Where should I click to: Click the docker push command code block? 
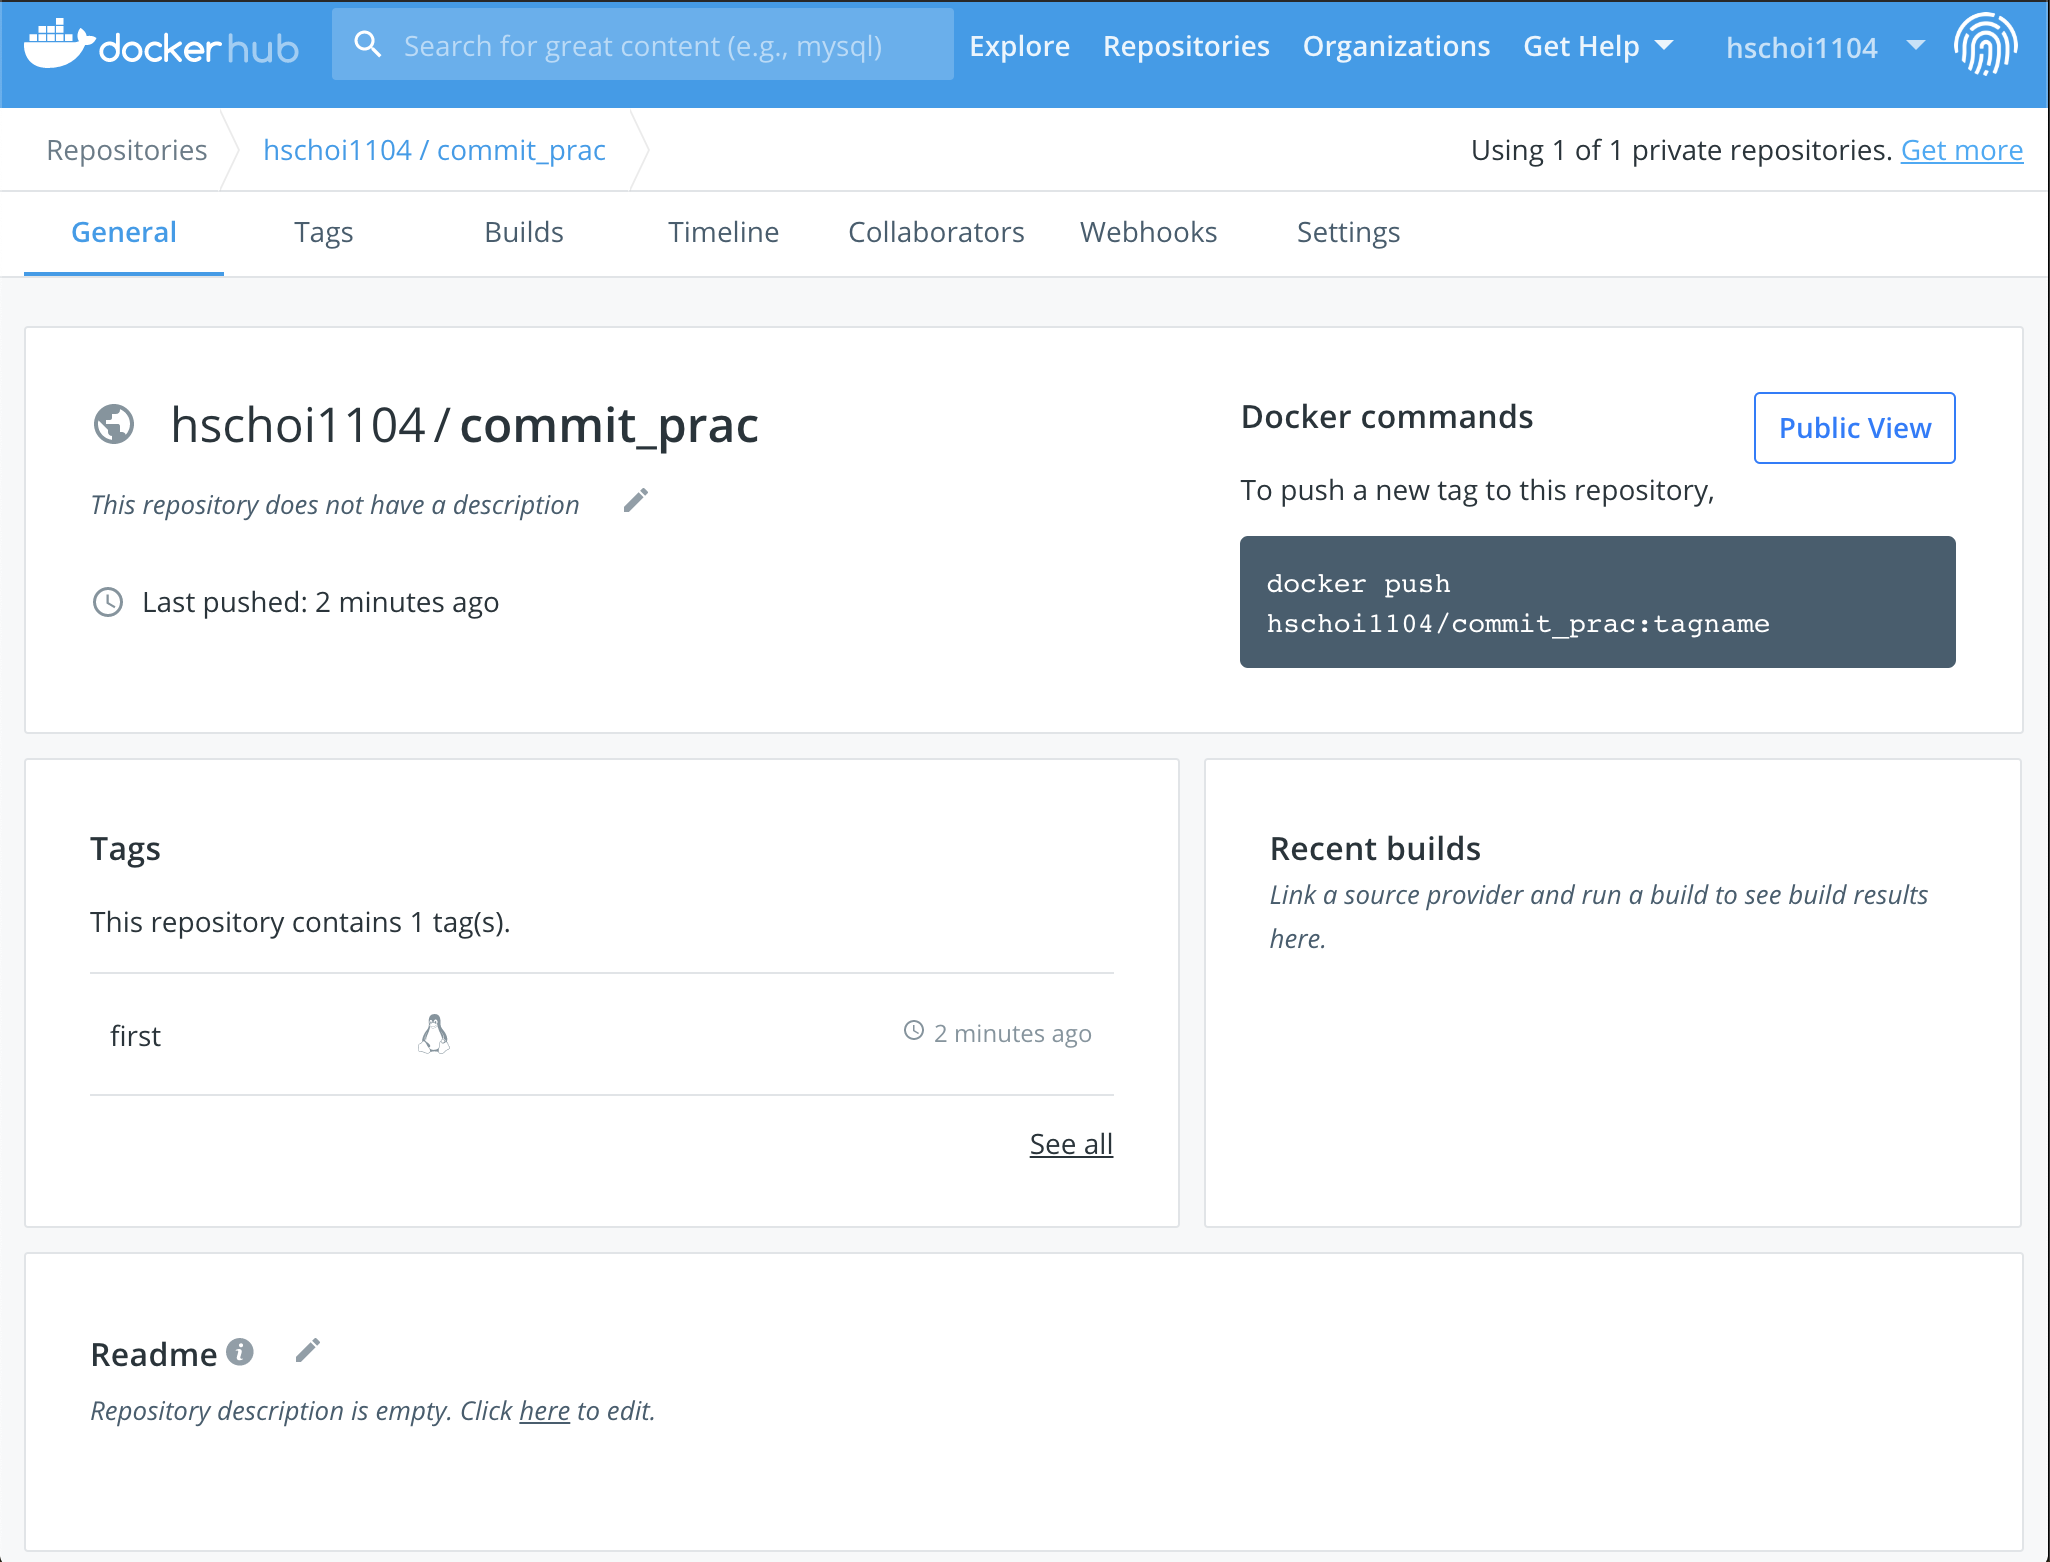coord(1597,602)
